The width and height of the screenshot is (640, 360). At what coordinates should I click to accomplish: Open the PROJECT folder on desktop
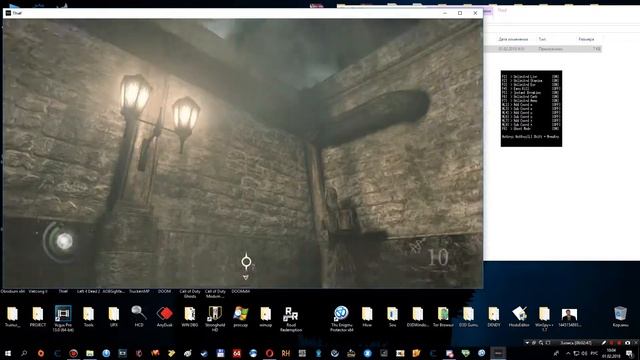(x=38, y=317)
